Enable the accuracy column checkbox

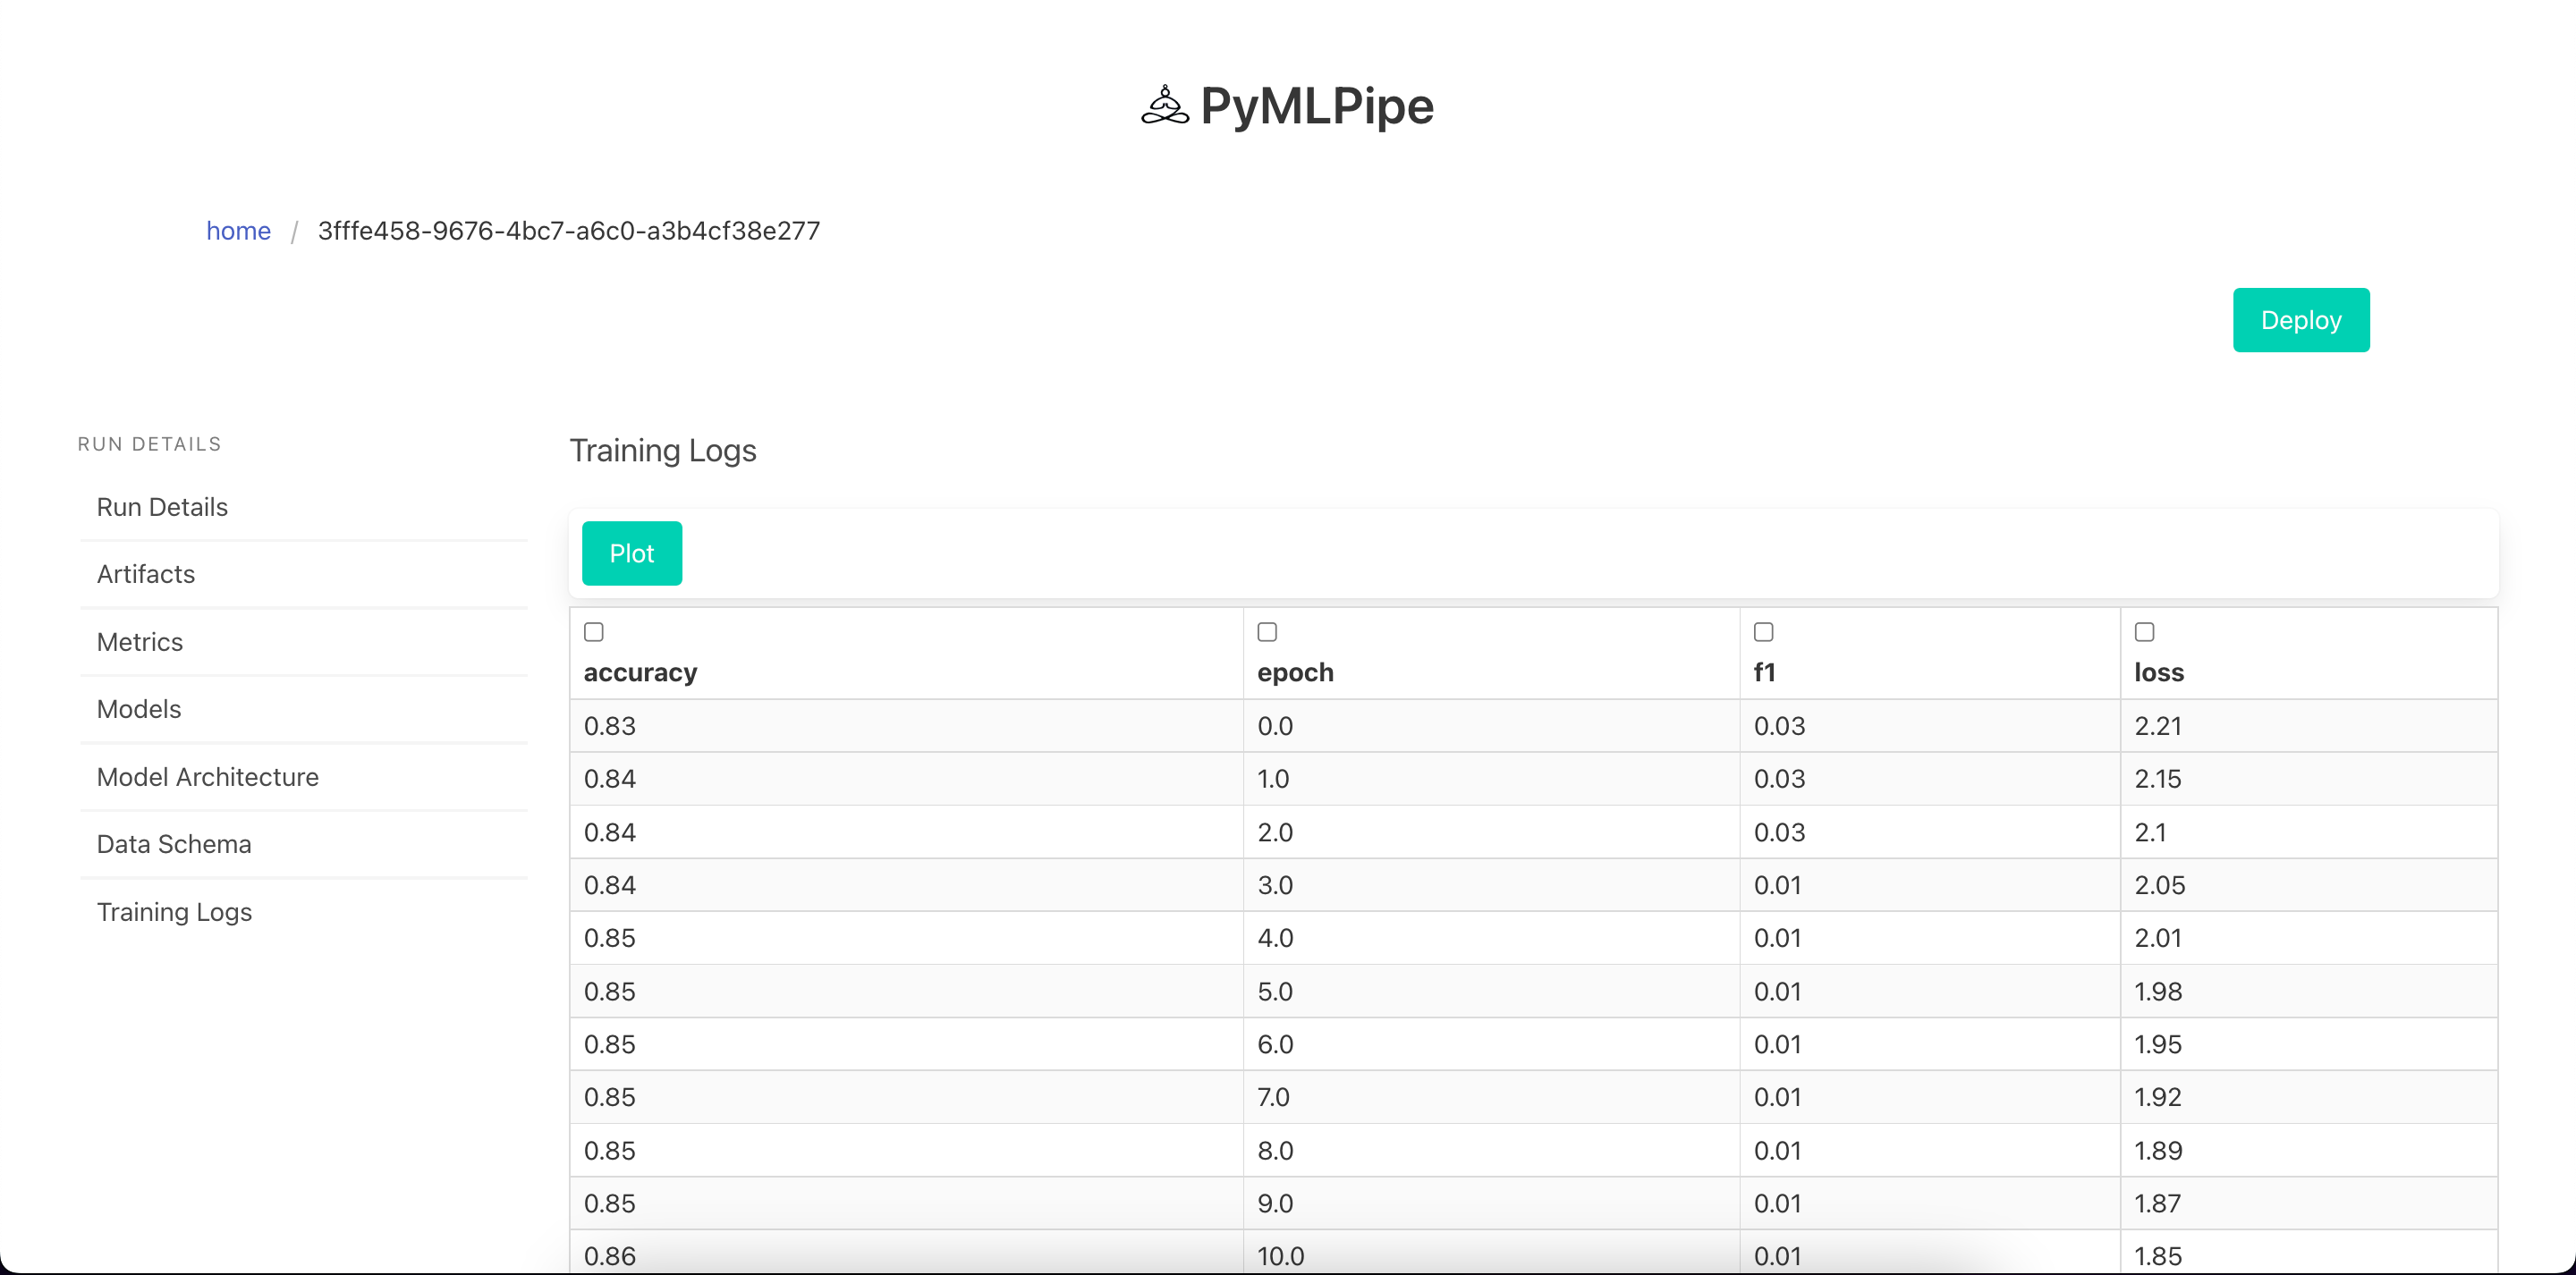pyautogui.click(x=594, y=632)
